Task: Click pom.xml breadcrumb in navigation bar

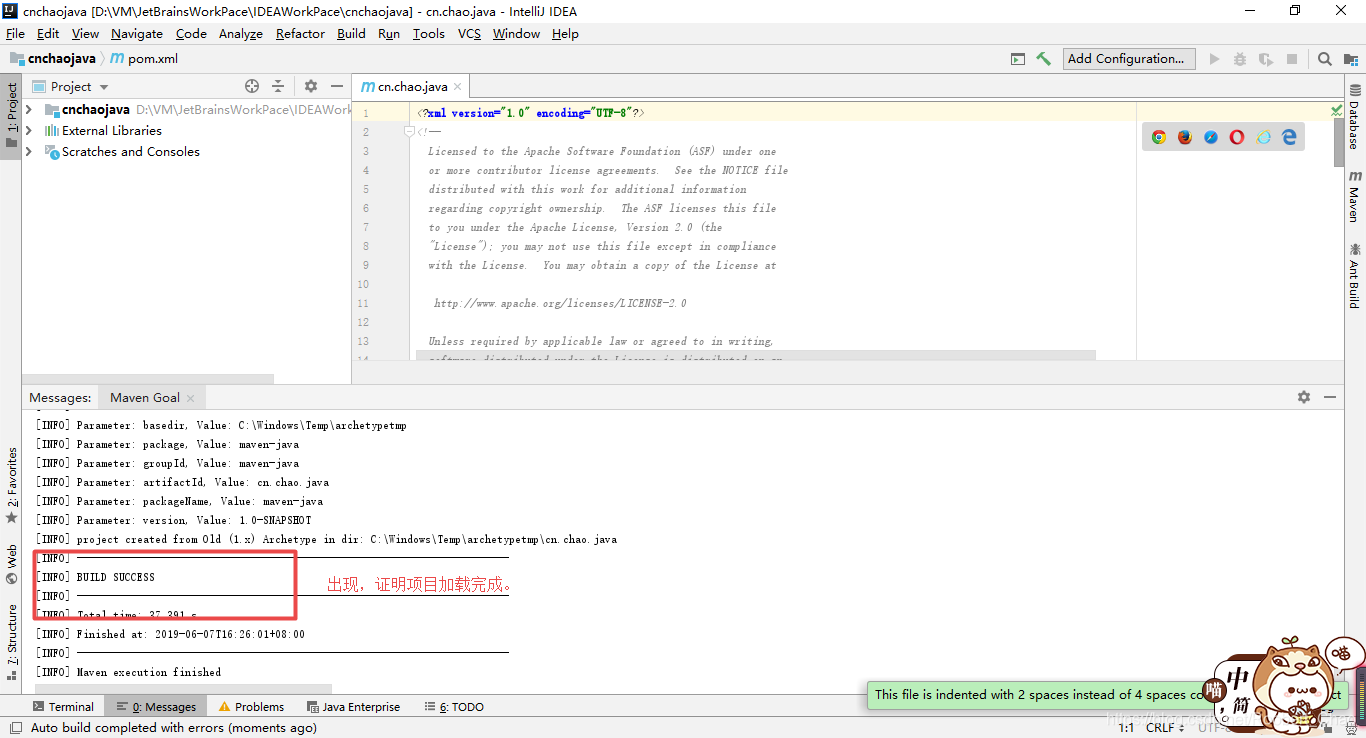Action: (144, 59)
